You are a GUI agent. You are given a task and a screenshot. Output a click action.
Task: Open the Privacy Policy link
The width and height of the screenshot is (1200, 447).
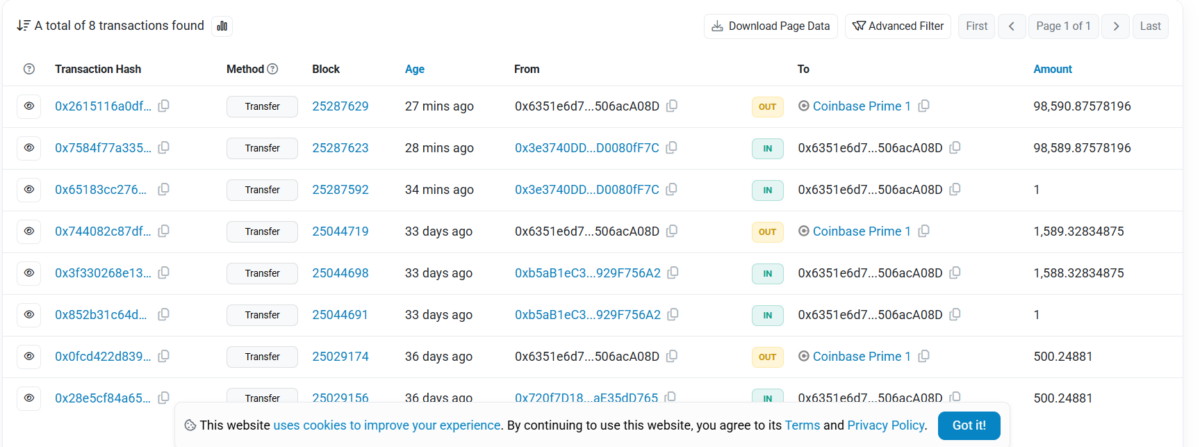886,425
